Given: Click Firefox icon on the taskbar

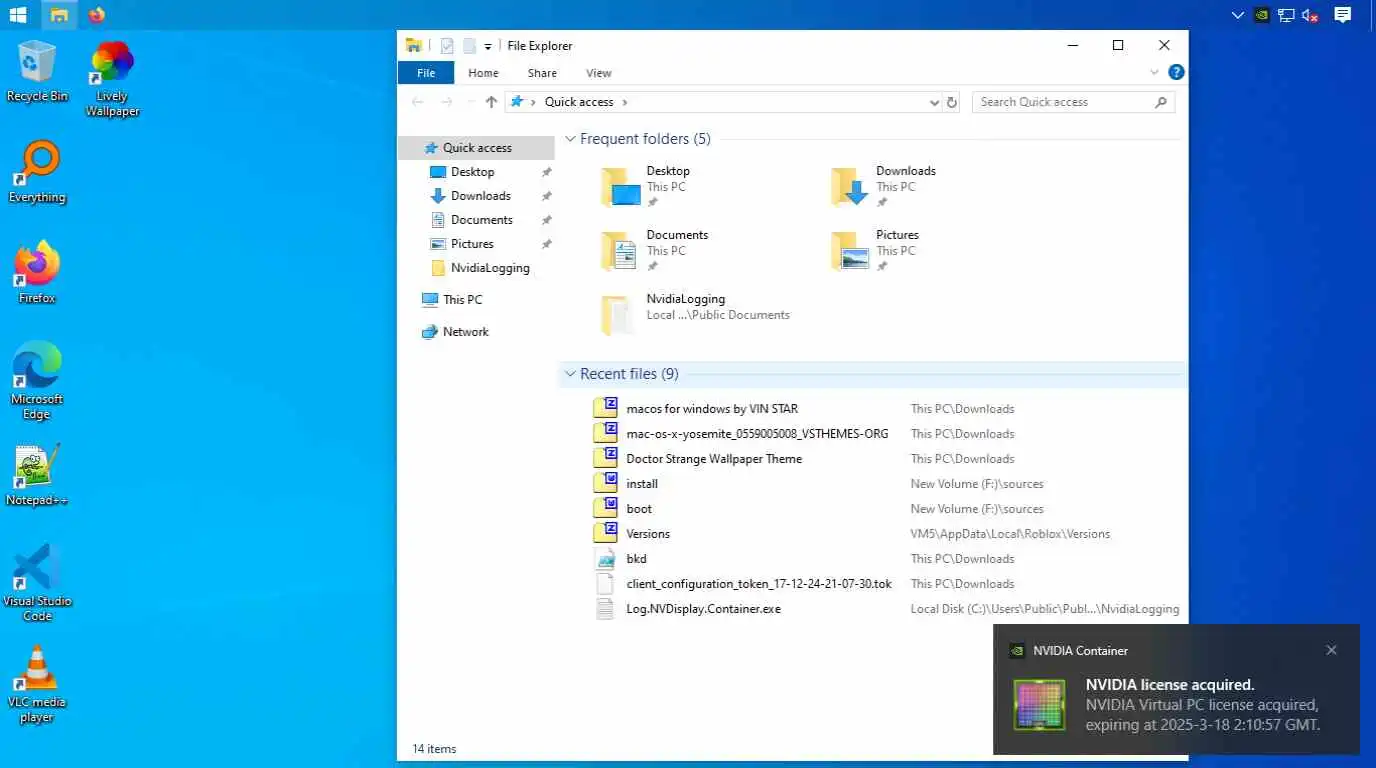Looking at the screenshot, I should click(96, 15).
